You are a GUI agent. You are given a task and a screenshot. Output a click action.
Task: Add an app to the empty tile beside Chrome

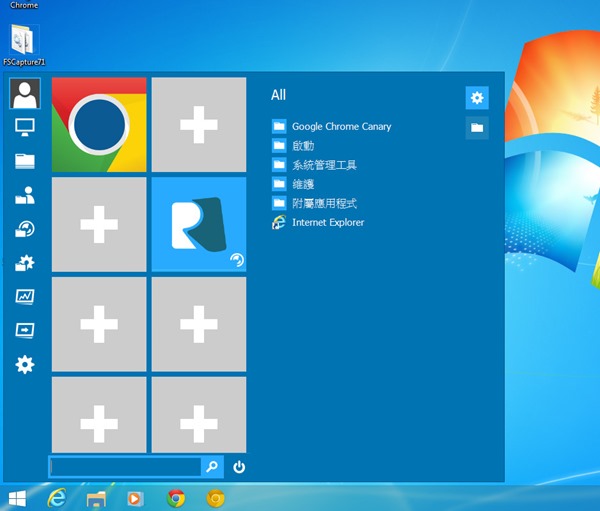[x=198, y=125]
